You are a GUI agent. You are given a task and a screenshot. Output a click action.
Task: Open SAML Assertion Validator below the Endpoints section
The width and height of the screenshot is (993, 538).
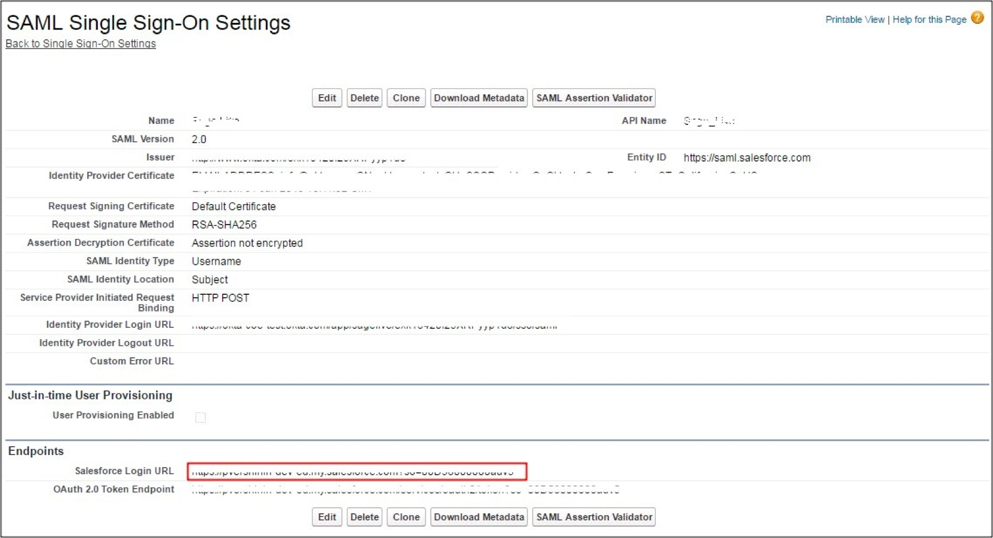594,517
